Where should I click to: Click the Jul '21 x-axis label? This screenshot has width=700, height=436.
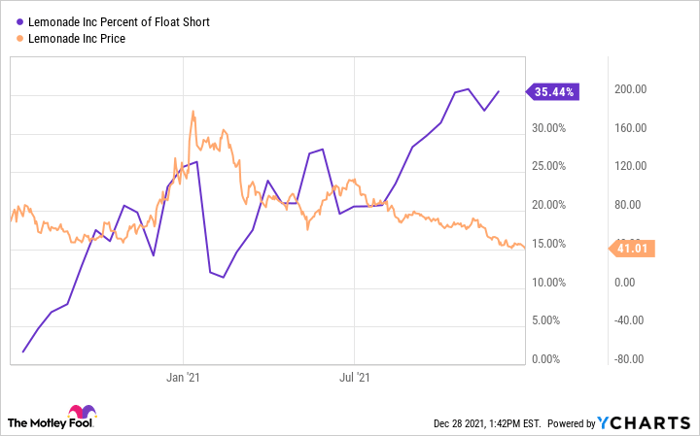click(355, 378)
